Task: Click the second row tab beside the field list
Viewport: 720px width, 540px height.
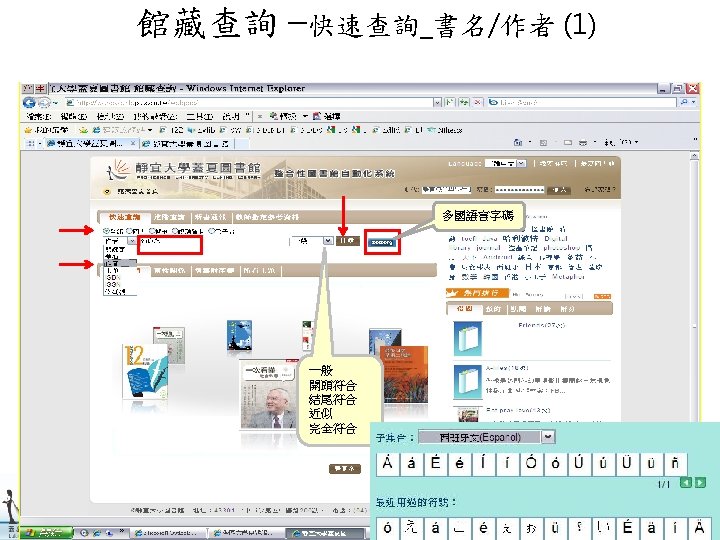Action: 170,271
